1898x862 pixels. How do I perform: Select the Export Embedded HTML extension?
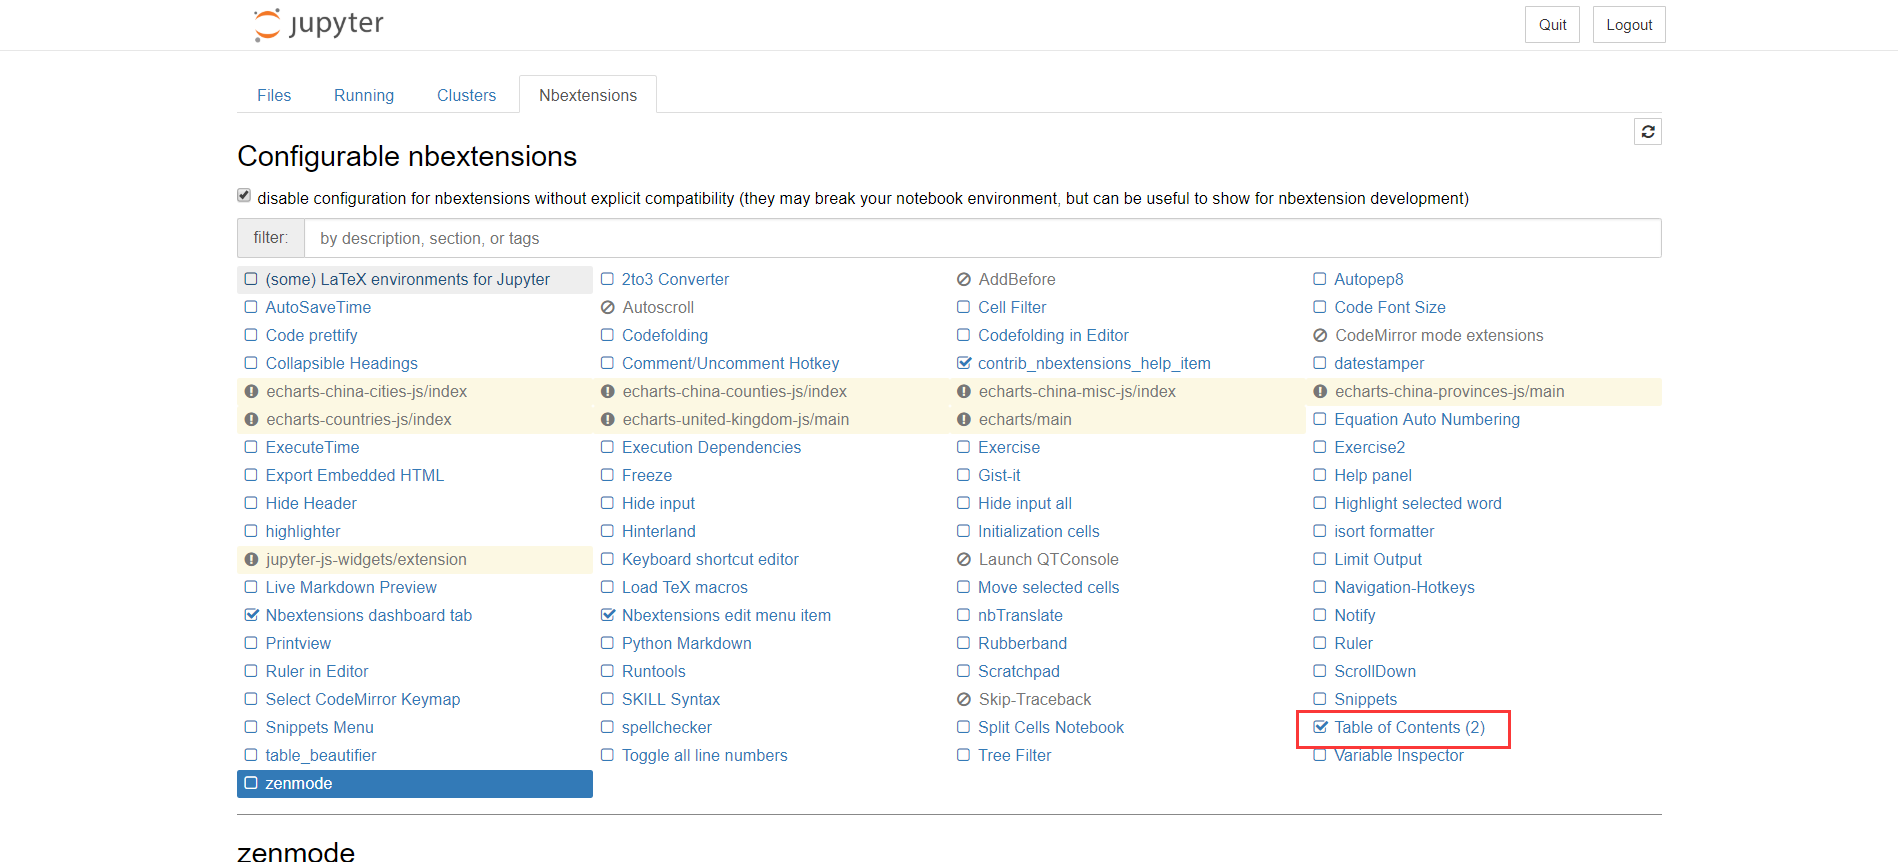(x=355, y=476)
